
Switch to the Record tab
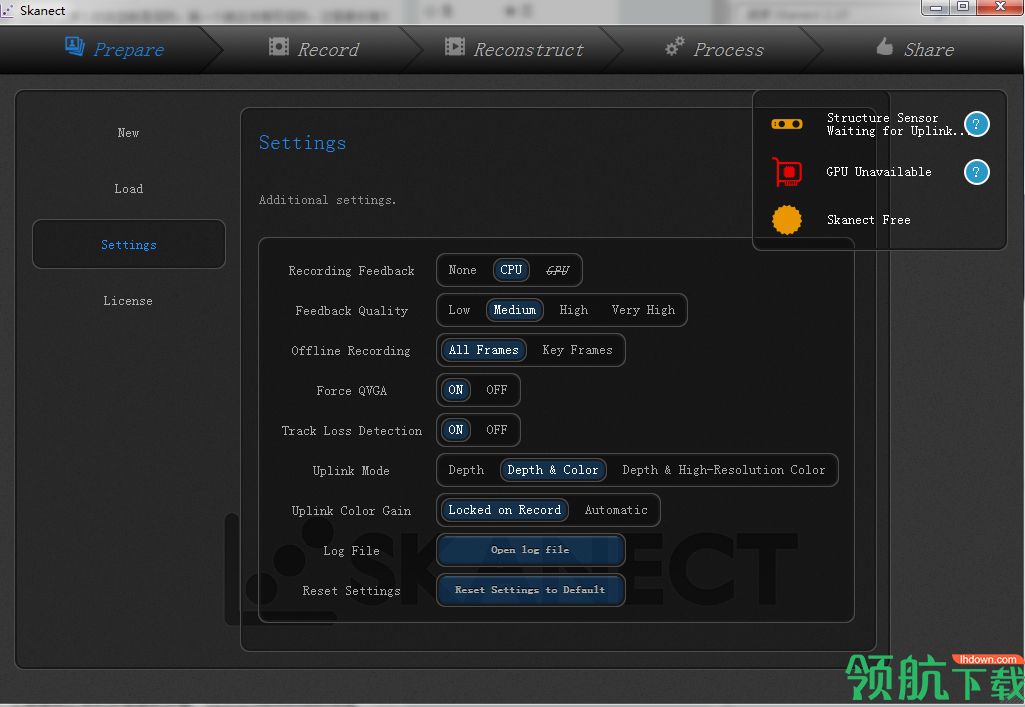pyautogui.click(x=328, y=50)
